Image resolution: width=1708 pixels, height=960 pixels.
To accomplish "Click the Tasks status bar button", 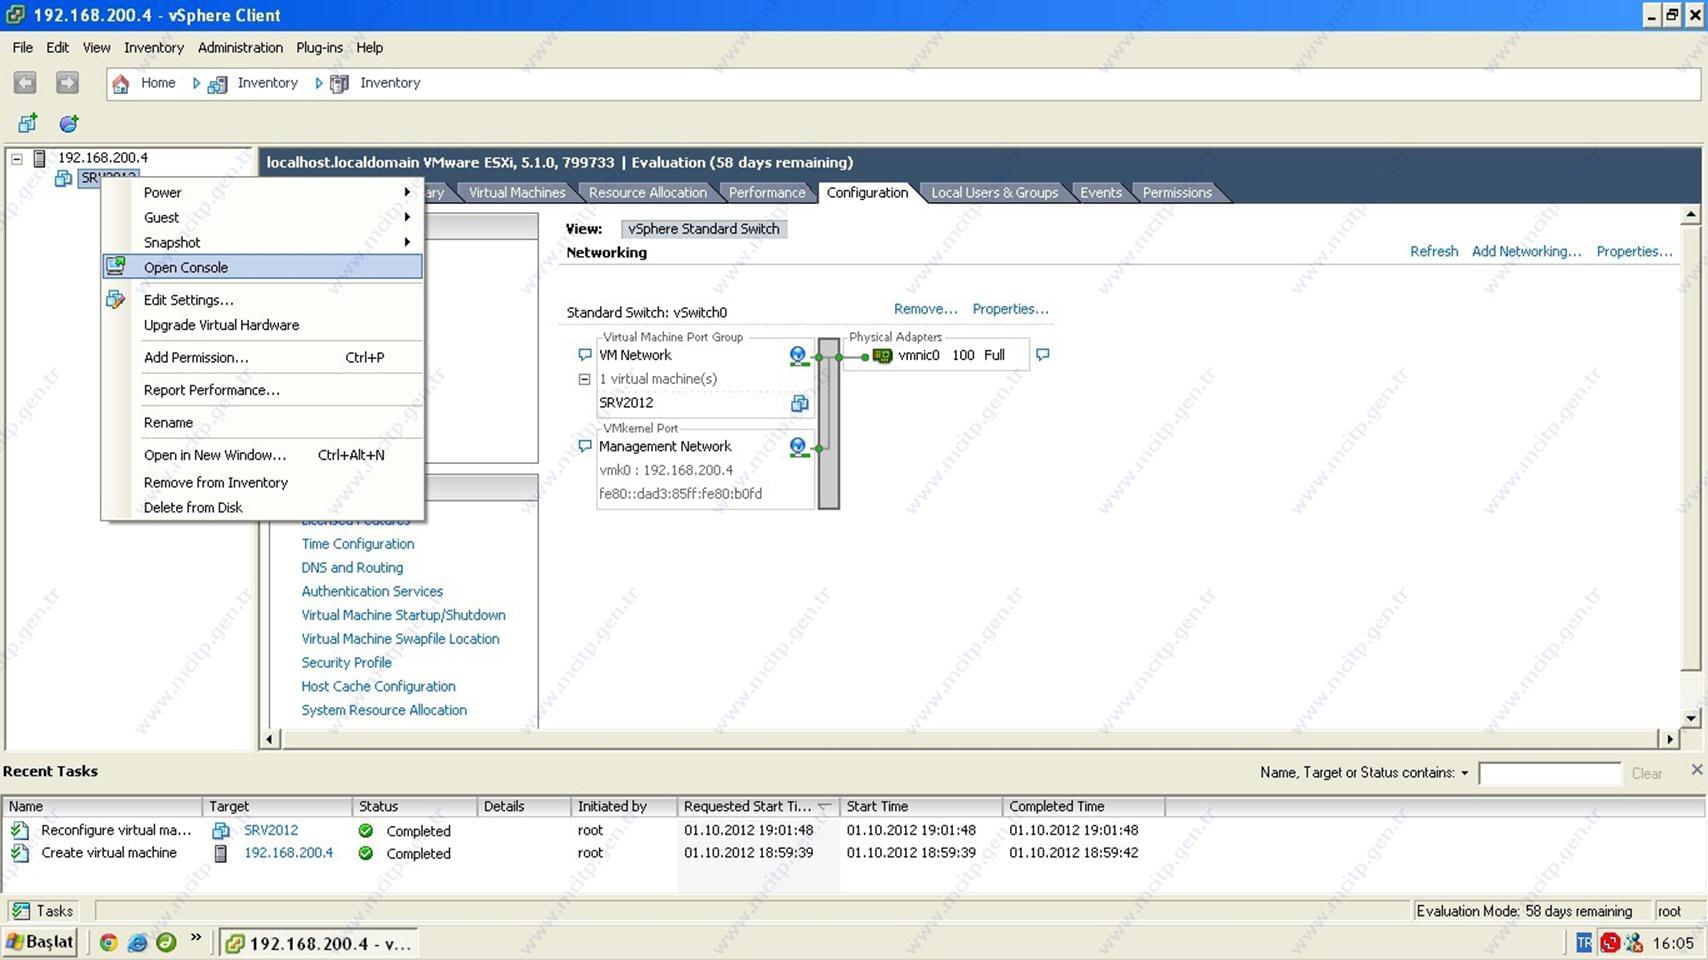I will 42,911.
